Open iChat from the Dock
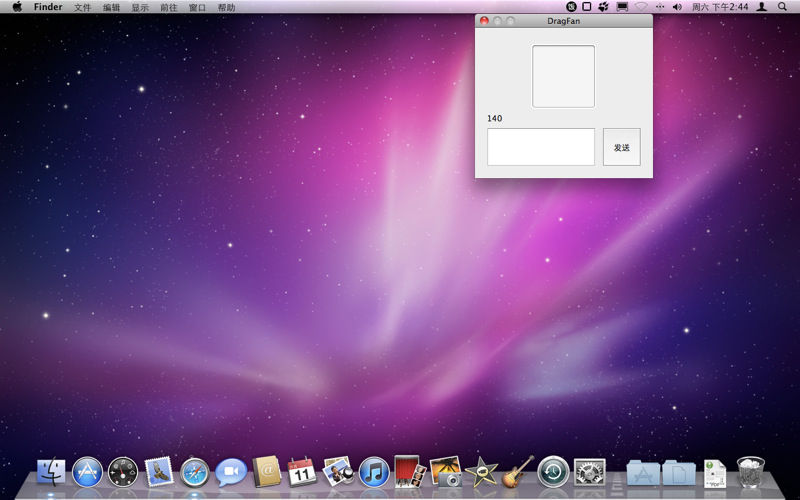This screenshot has height=500, width=800. pos(231,472)
